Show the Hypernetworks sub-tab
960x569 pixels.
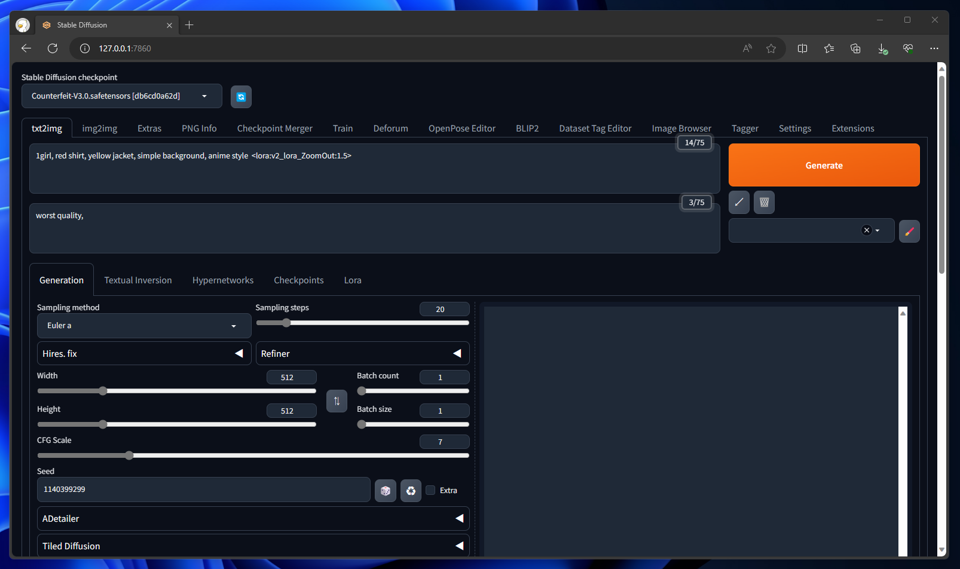223,280
